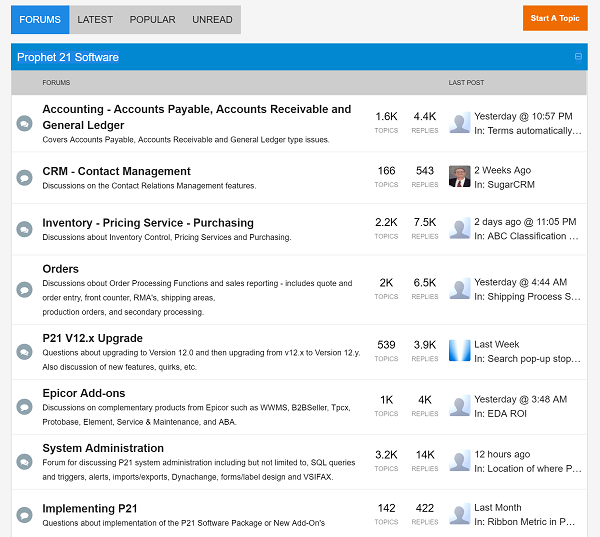Open the Implementing P21 forum
600x537 pixels.
pyautogui.click(x=90, y=509)
